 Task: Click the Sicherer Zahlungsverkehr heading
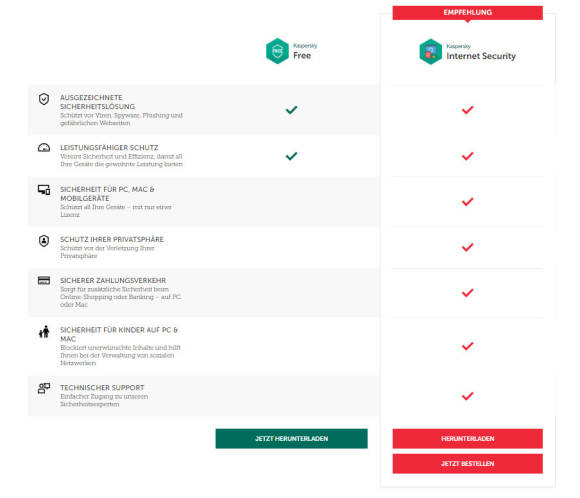(113, 280)
